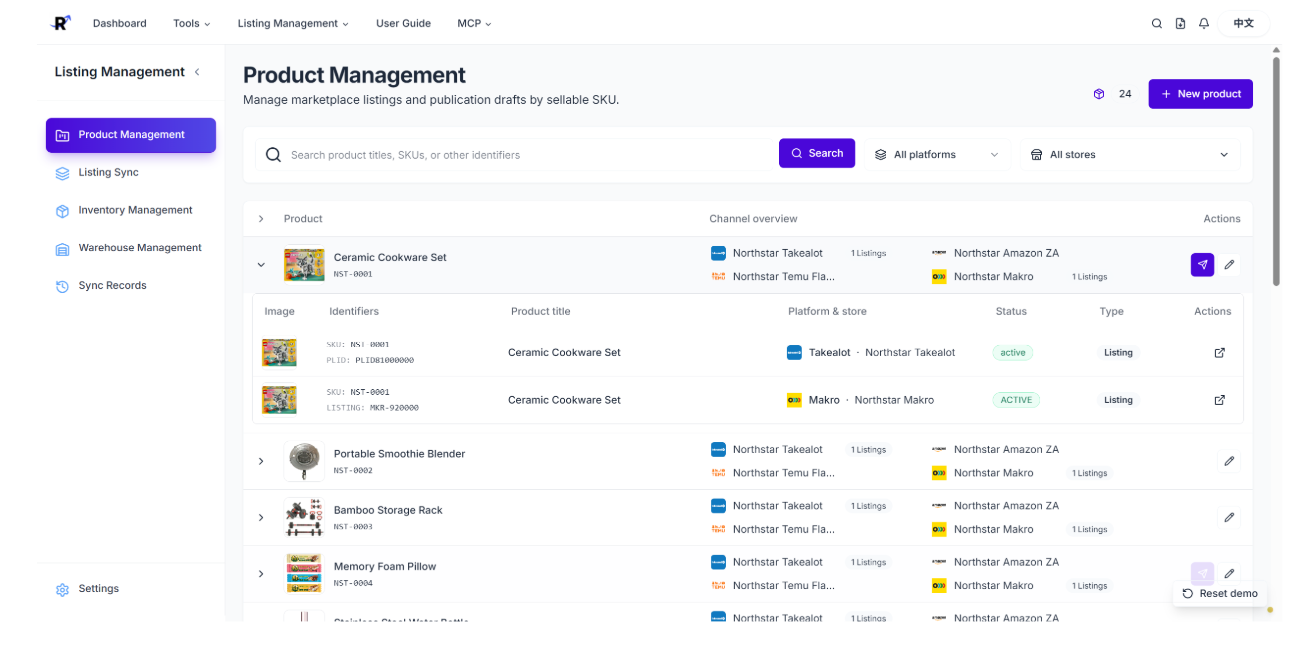Open the Tools menu
1313x650 pixels.
coord(191,23)
